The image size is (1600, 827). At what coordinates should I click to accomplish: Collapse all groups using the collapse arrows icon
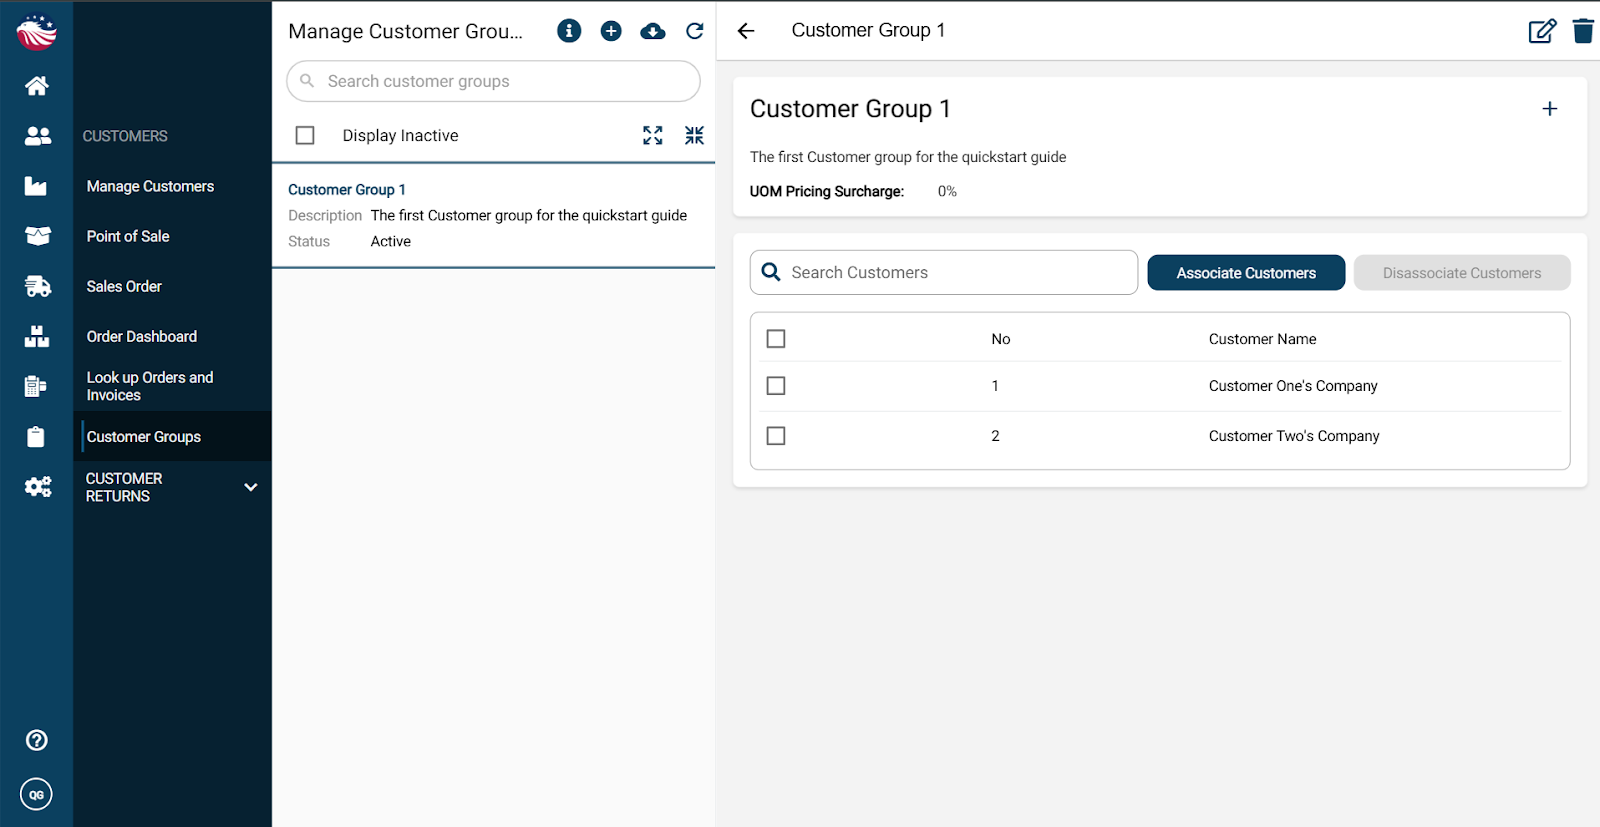[694, 135]
